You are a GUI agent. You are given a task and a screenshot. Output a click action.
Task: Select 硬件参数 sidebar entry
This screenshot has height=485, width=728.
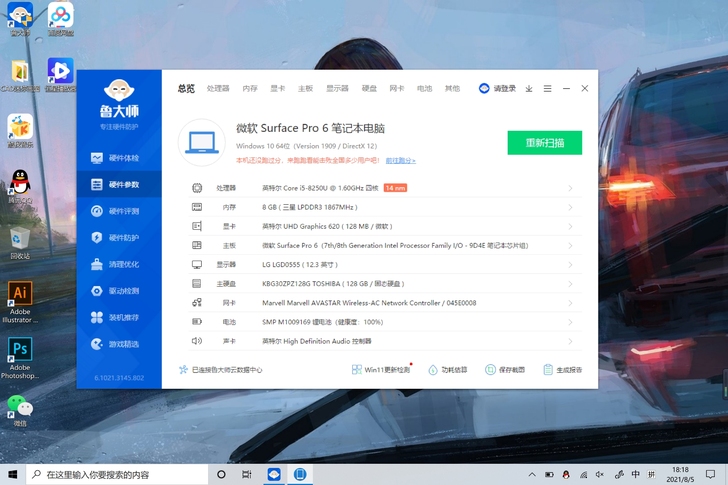click(119, 184)
